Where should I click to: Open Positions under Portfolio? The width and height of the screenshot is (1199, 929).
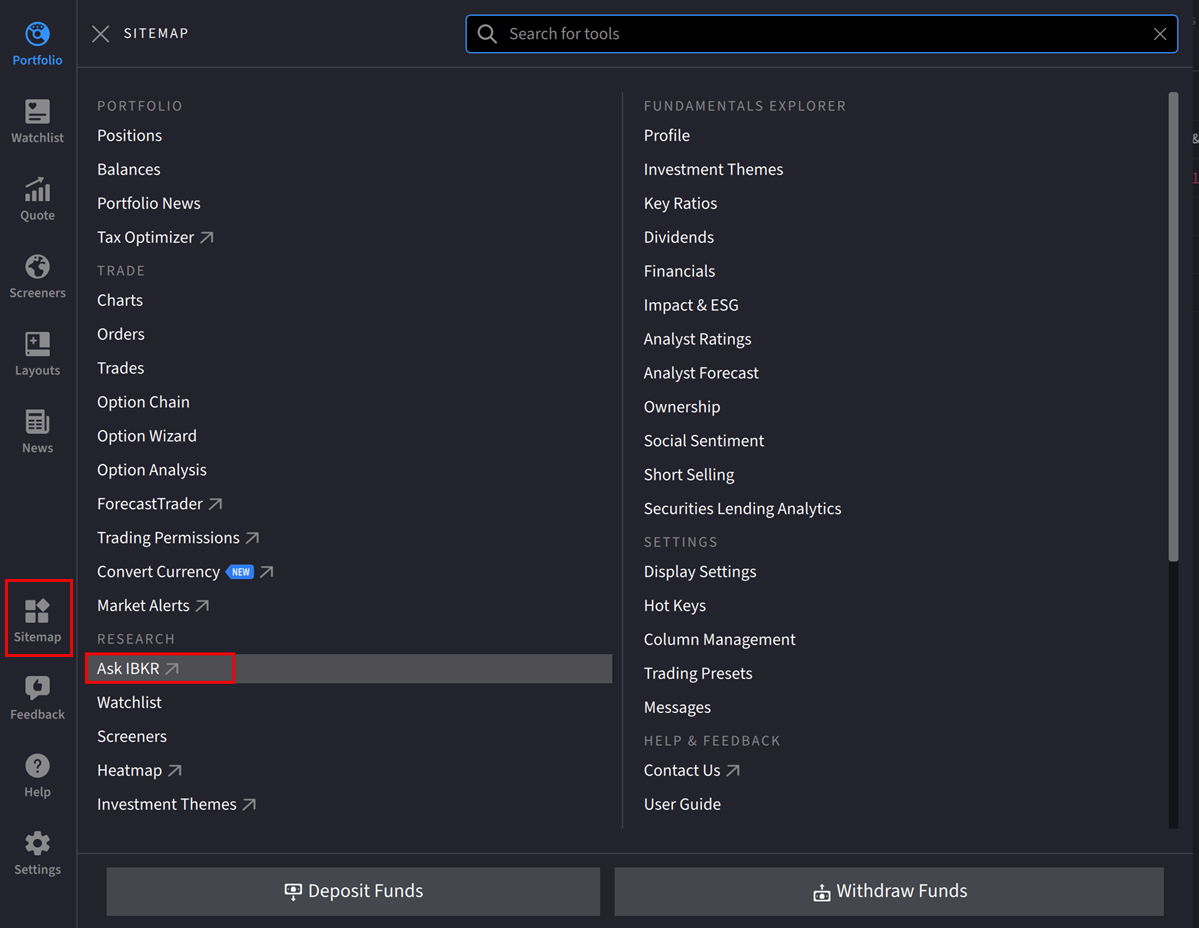[130, 135]
